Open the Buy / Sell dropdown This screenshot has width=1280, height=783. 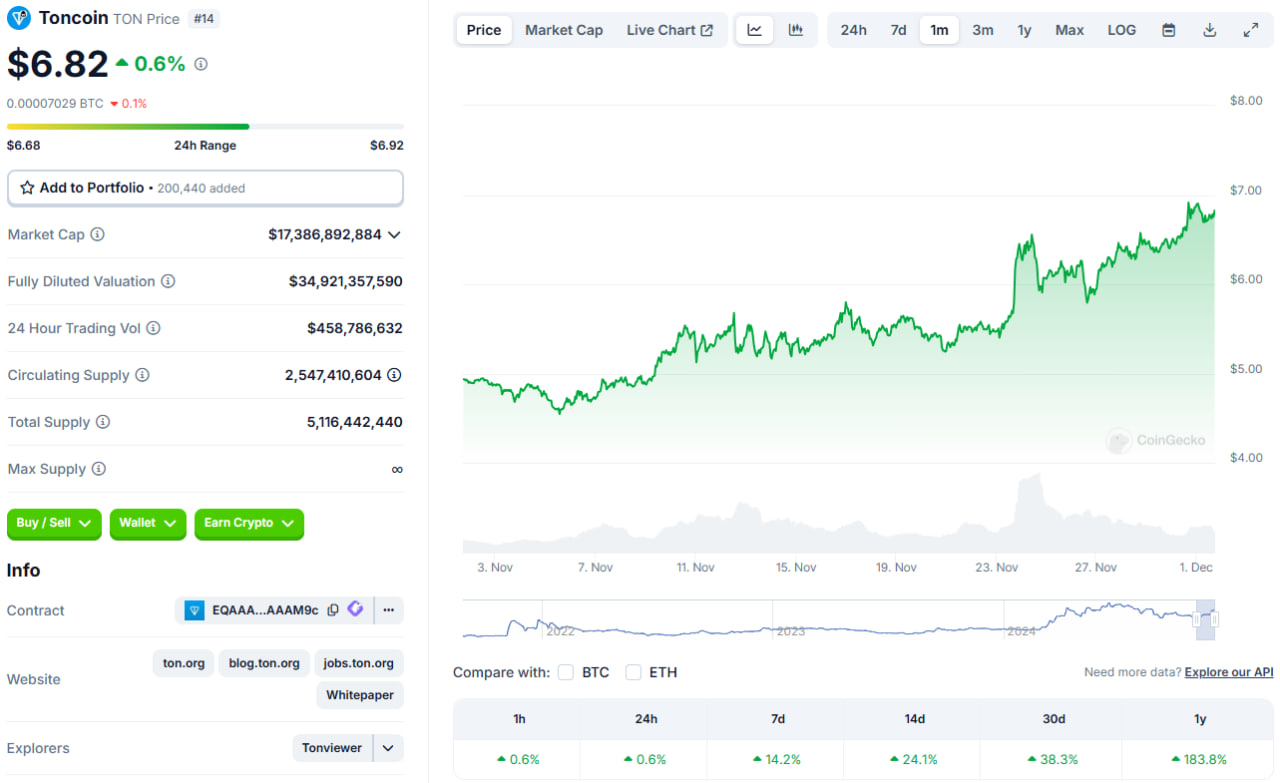[x=54, y=523]
